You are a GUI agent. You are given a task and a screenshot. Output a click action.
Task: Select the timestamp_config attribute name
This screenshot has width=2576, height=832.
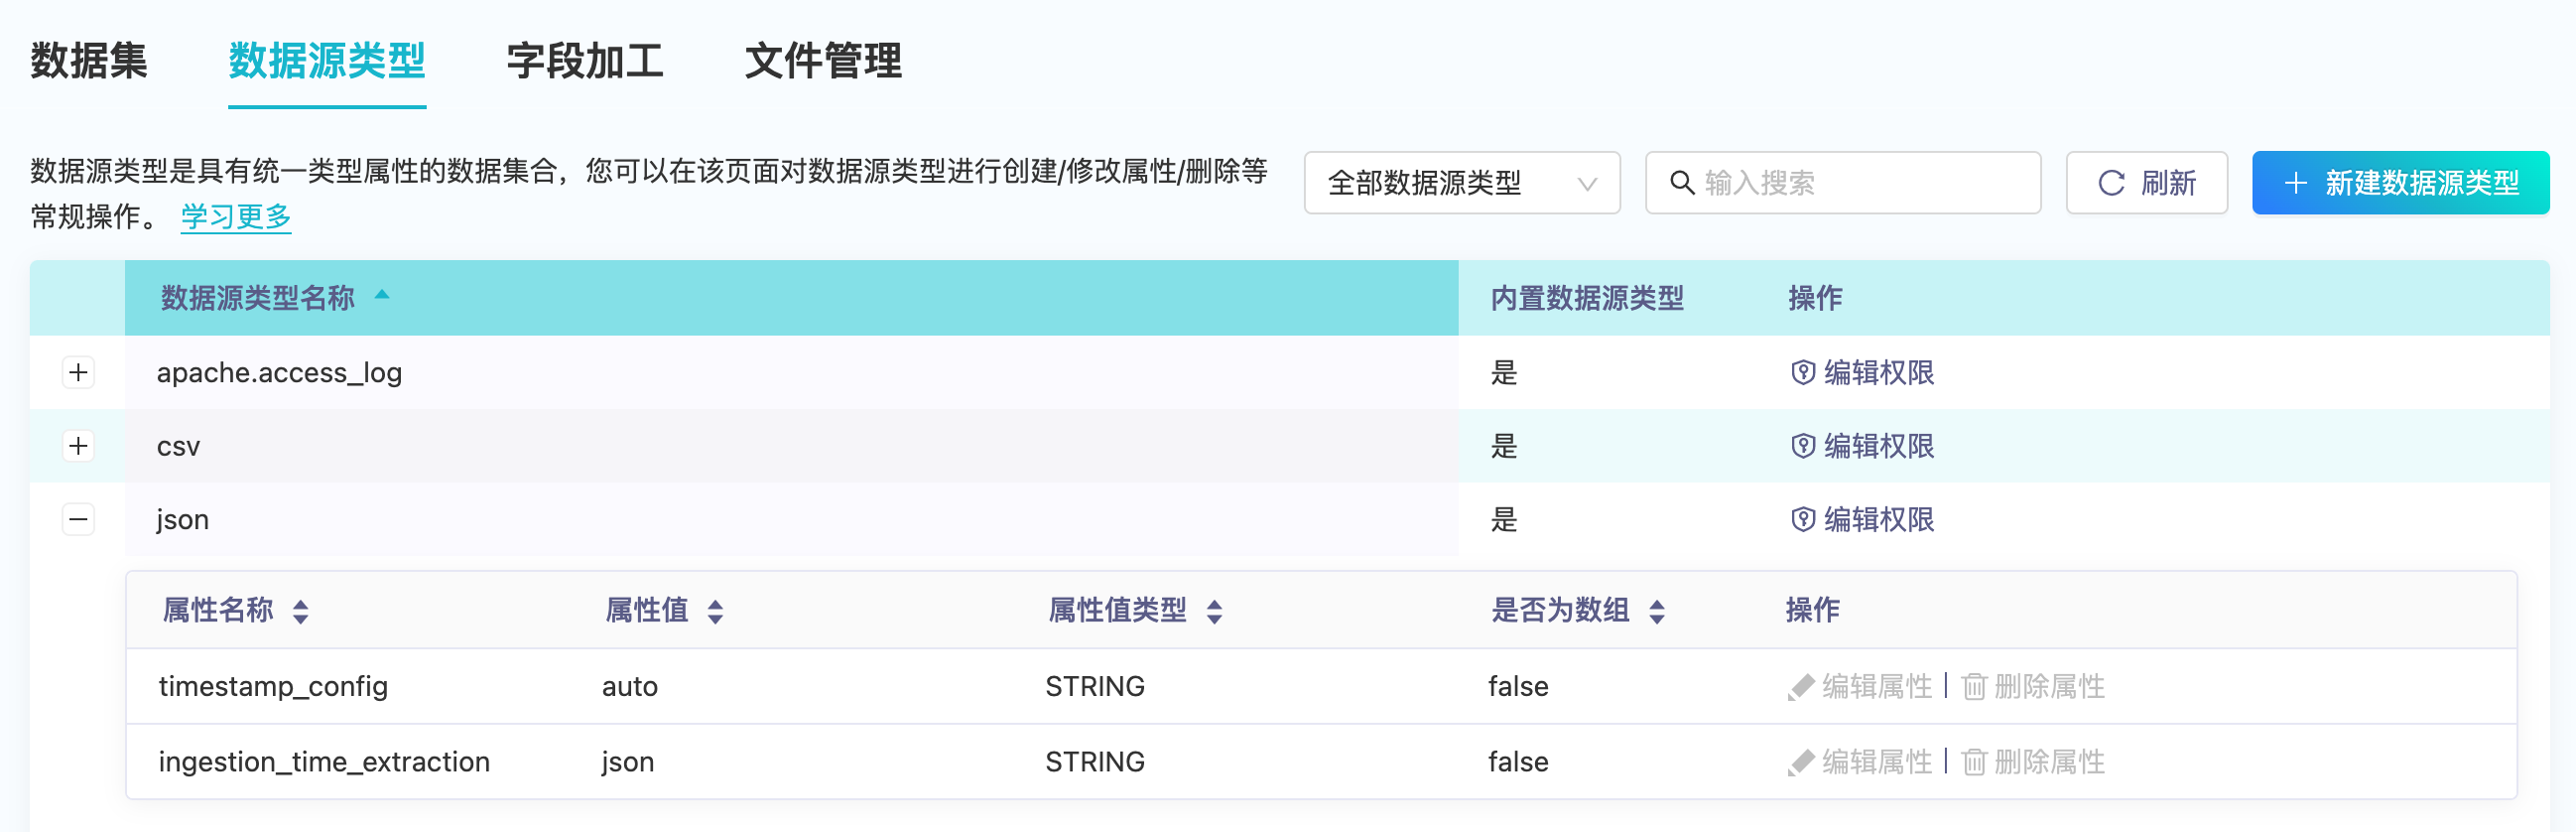click(273, 687)
